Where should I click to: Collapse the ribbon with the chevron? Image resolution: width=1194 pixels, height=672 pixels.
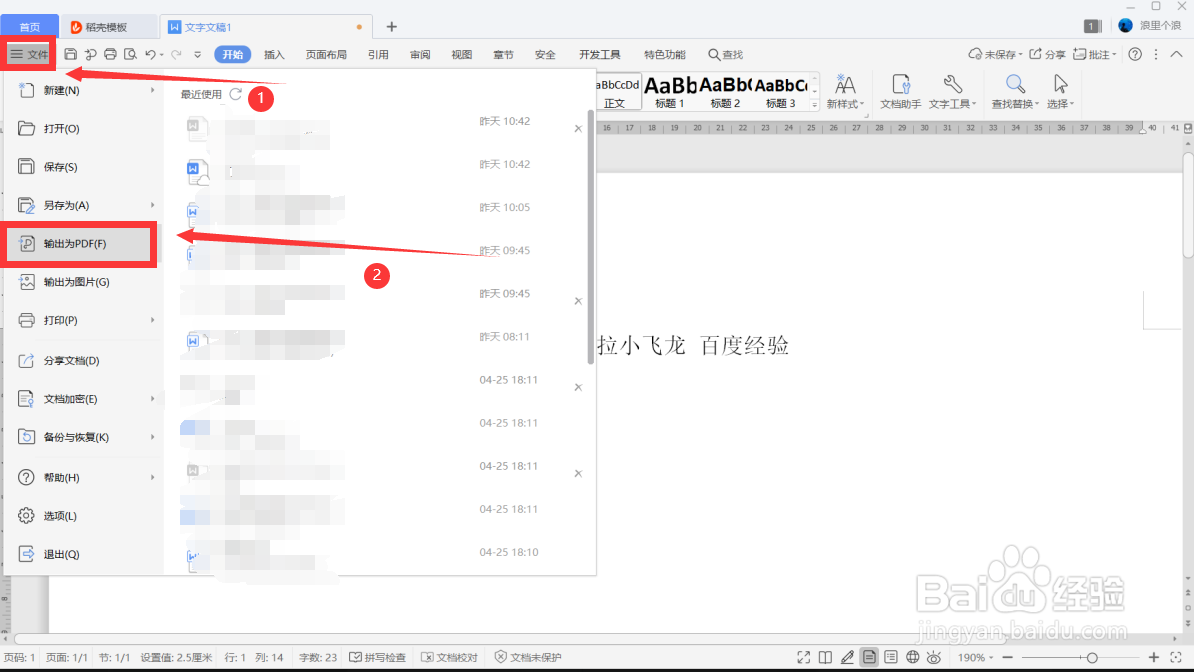pos(1176,54)
